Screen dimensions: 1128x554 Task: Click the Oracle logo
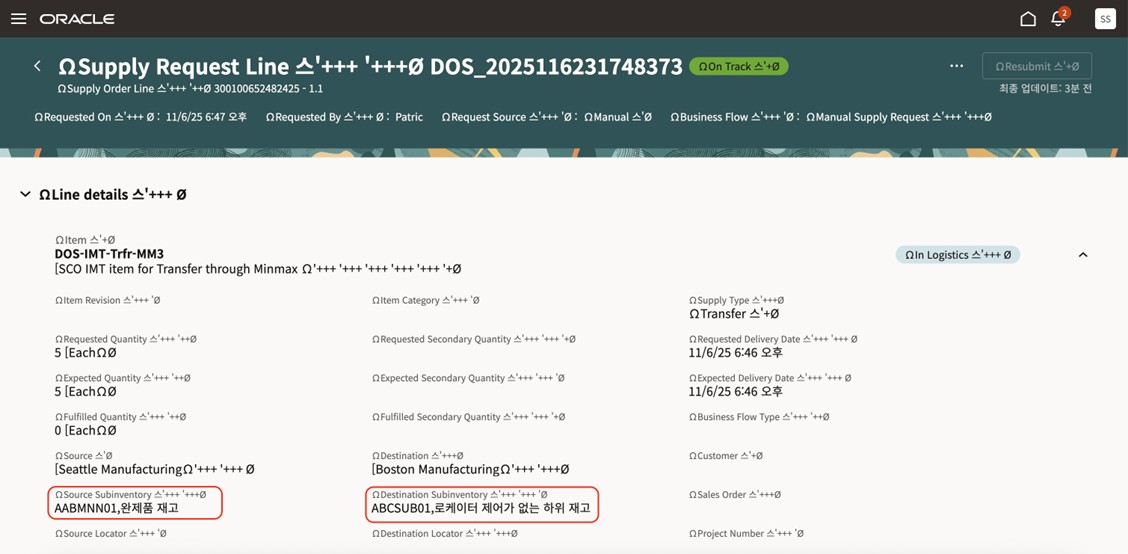(x=77, y=19)
